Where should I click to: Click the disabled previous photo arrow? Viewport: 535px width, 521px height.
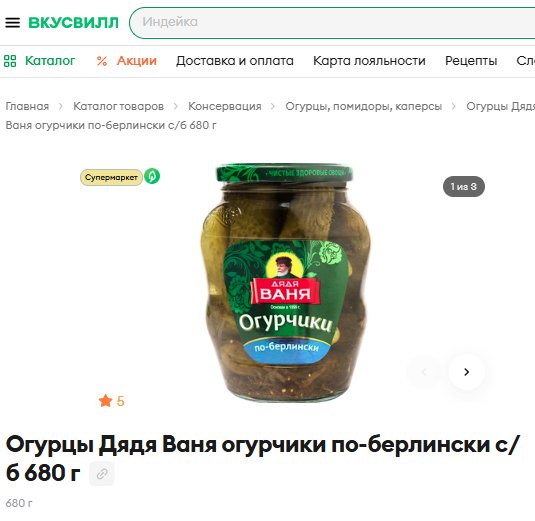click(424, 372)
